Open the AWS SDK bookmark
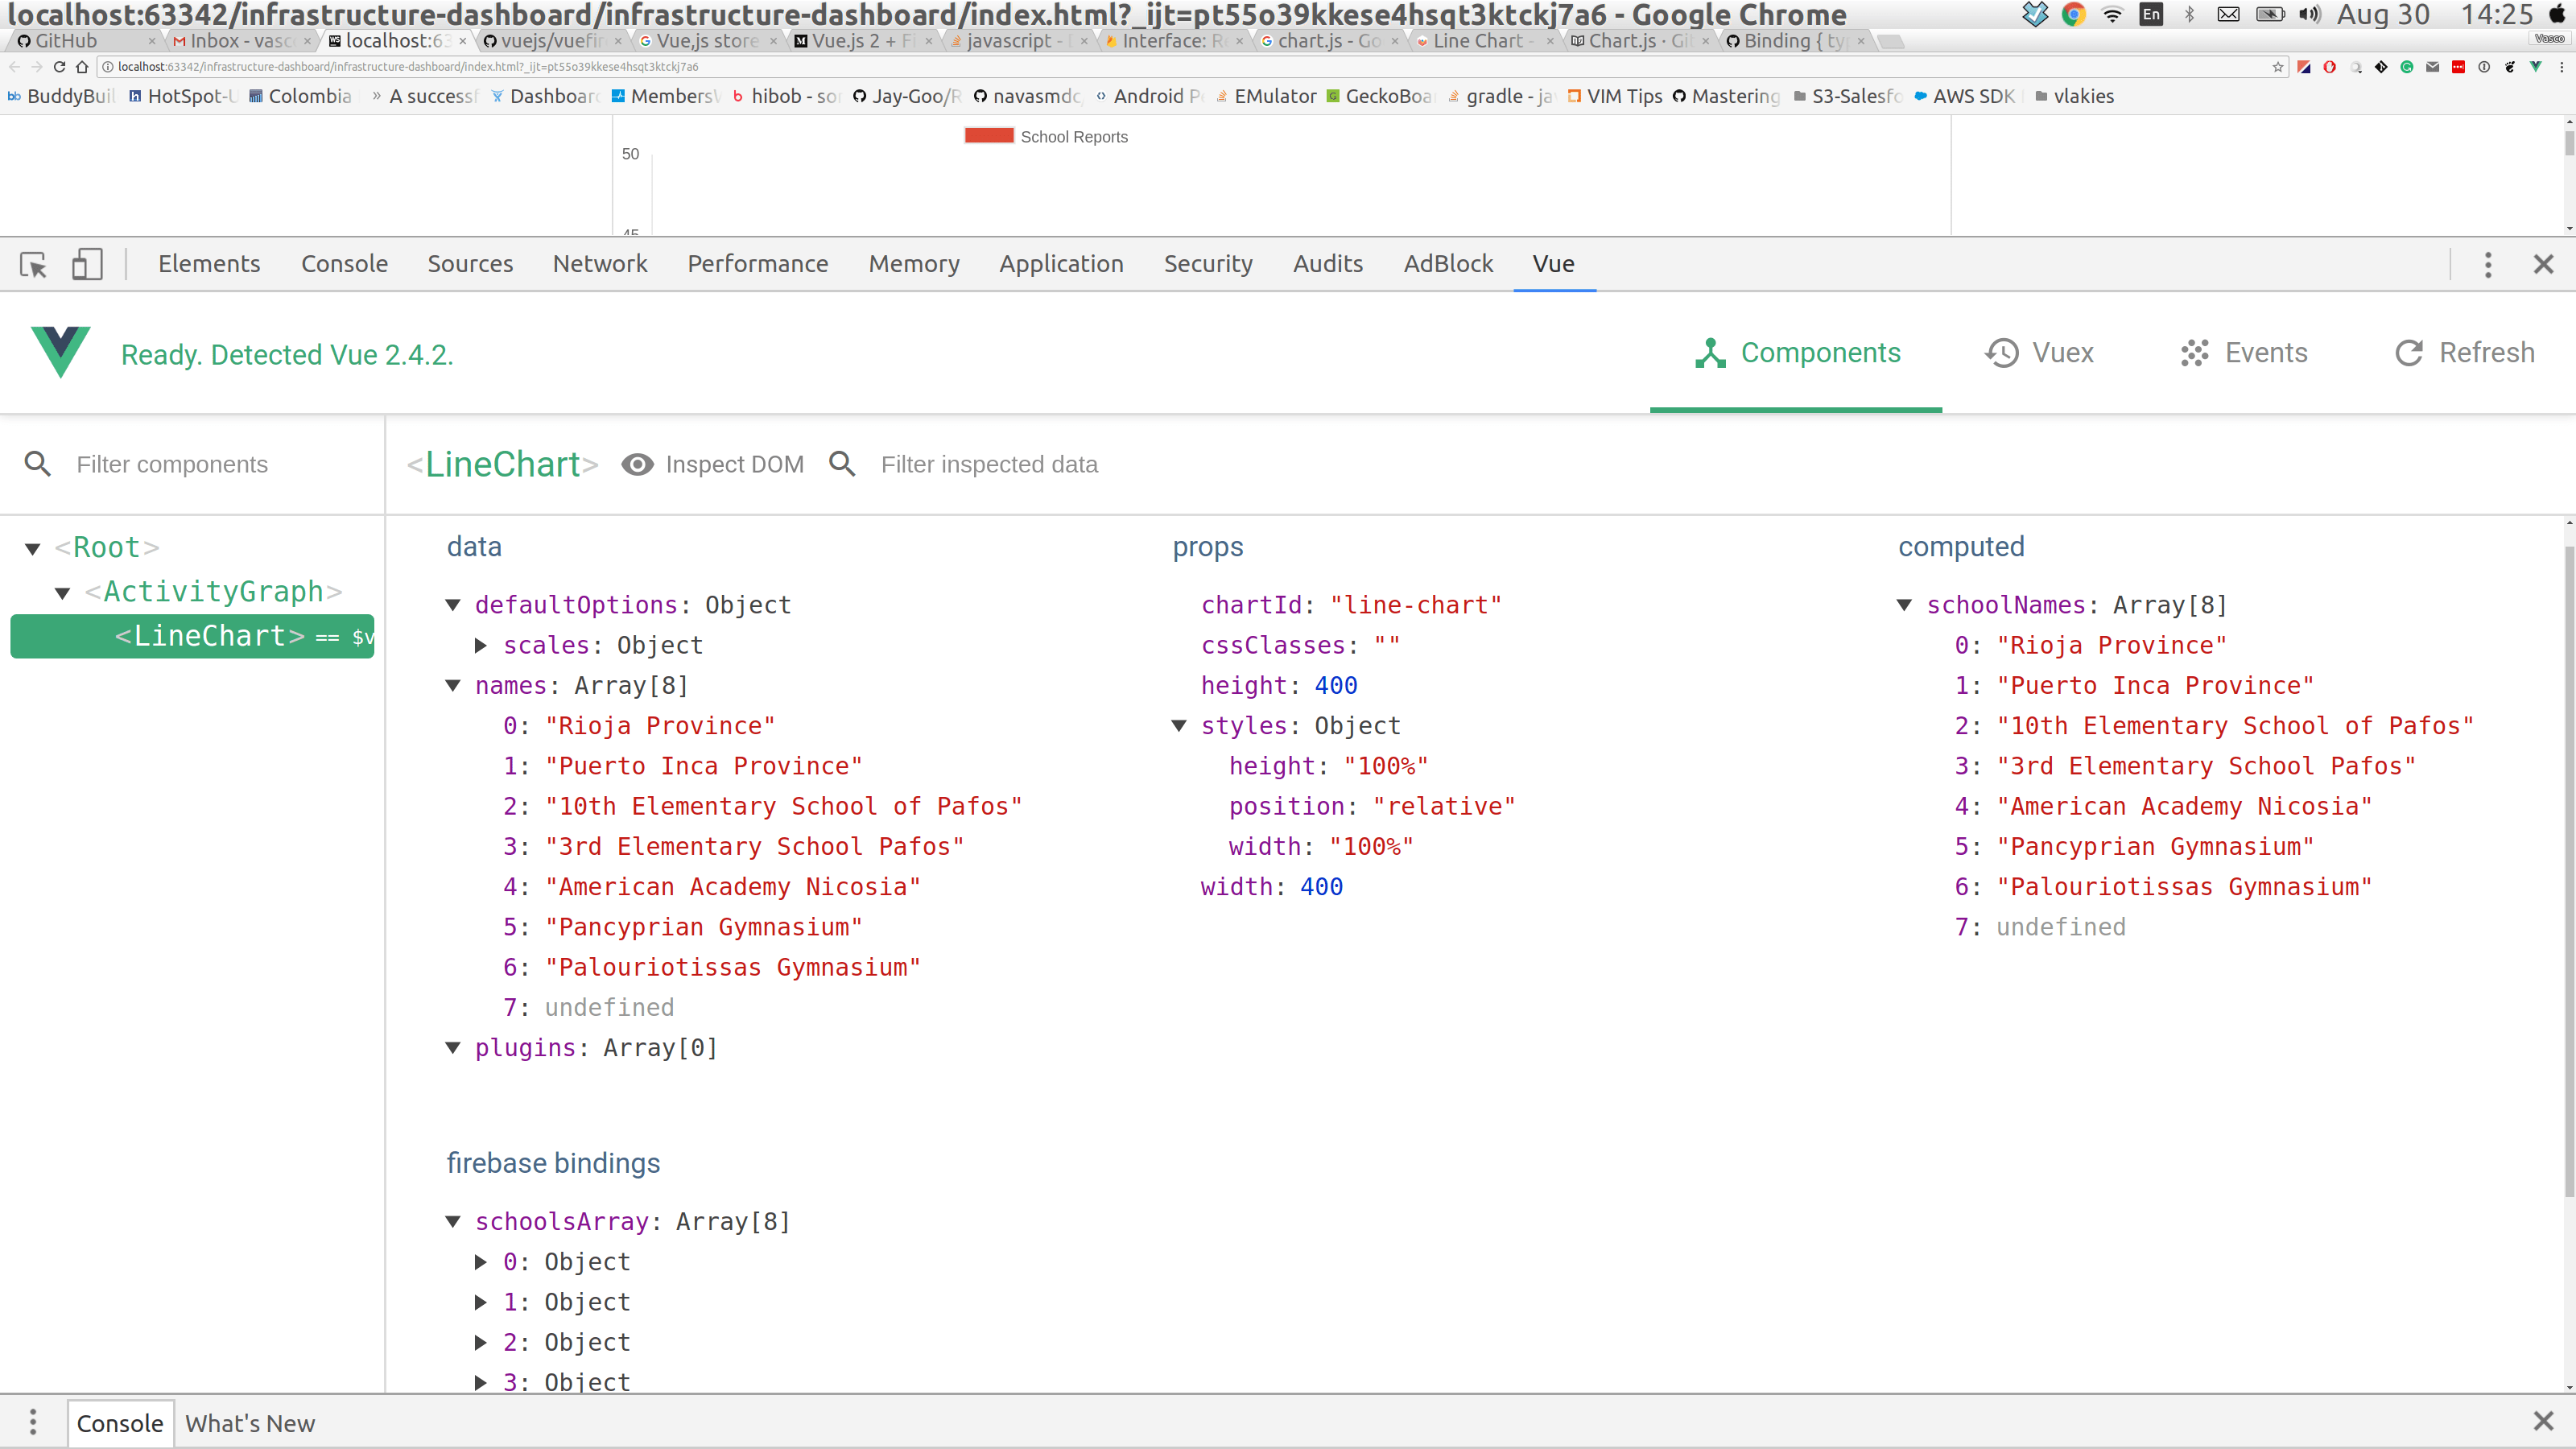The image size is (2576, 1449). click(1964, 96)
